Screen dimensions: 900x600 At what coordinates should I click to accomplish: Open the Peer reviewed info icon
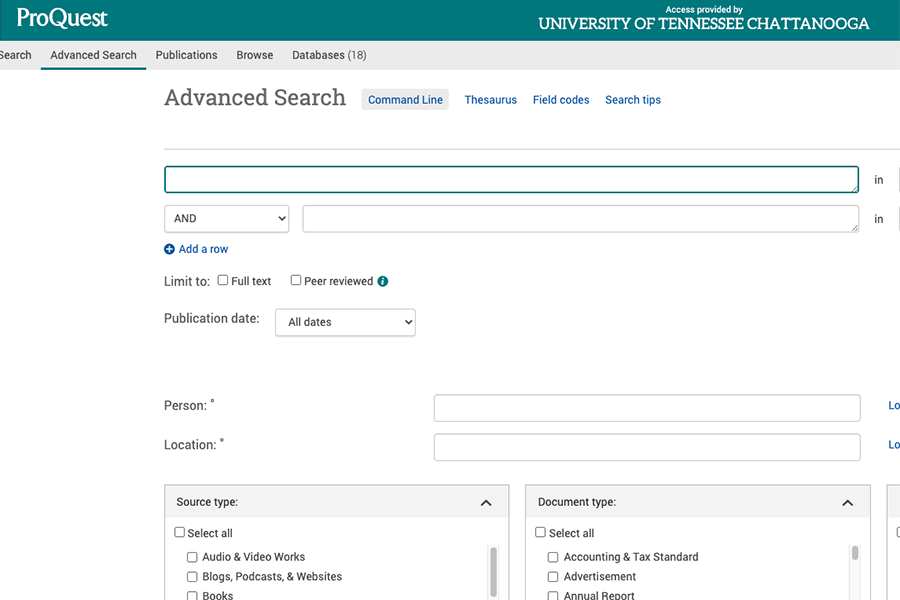click(383, 281)
